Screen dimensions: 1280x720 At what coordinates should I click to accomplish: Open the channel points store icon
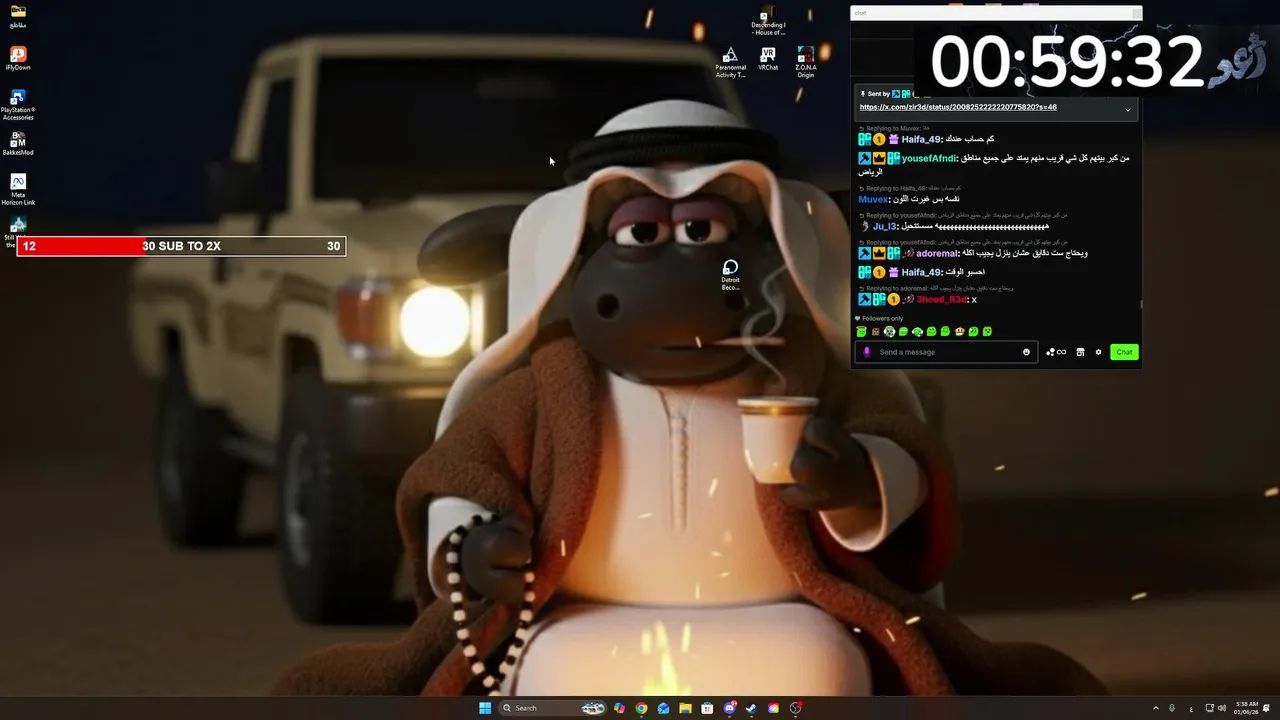pos(1080,352)
